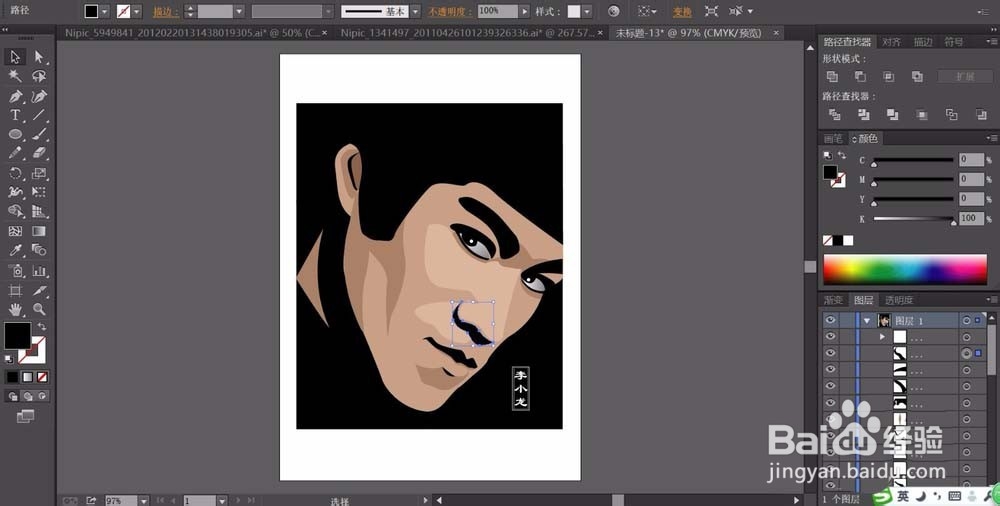Image resolution: width=1000 pixels, height=506 pixels.
Task: Open the 透明度 panel tab
Action: click(x=899, y=300)
